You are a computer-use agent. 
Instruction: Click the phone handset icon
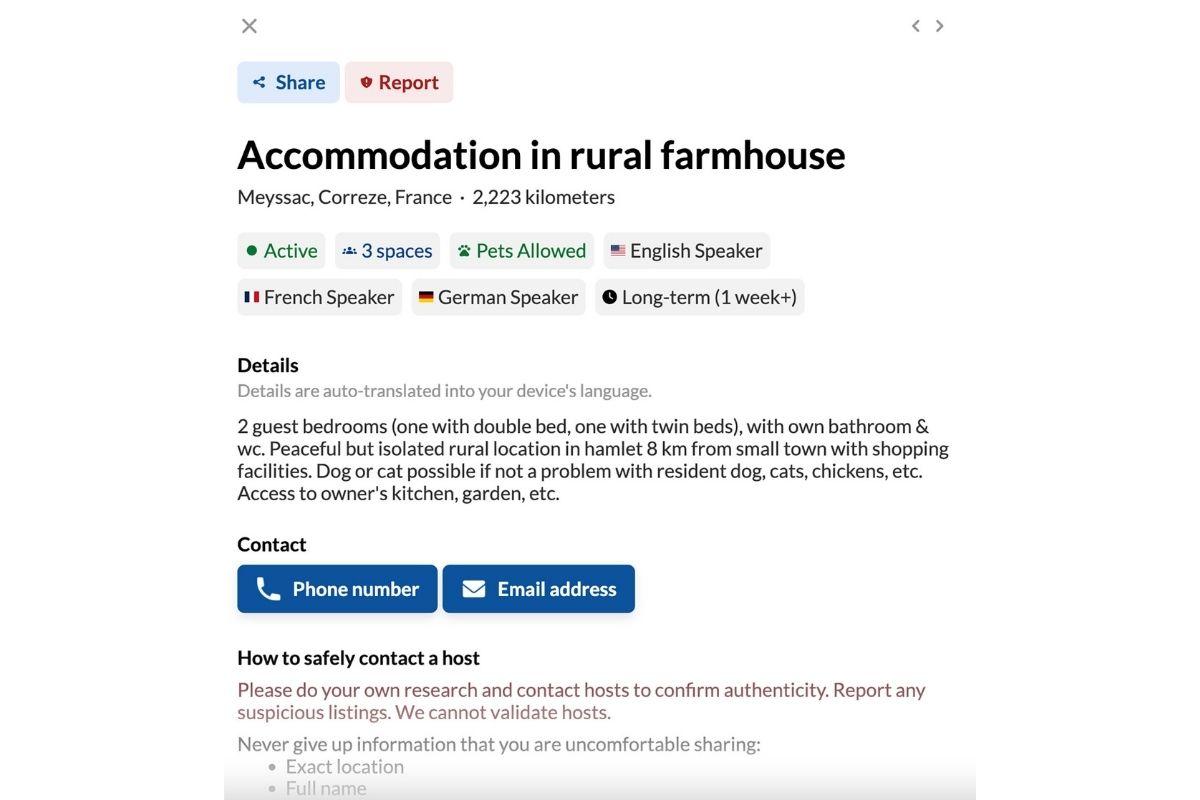pos(268,589)
